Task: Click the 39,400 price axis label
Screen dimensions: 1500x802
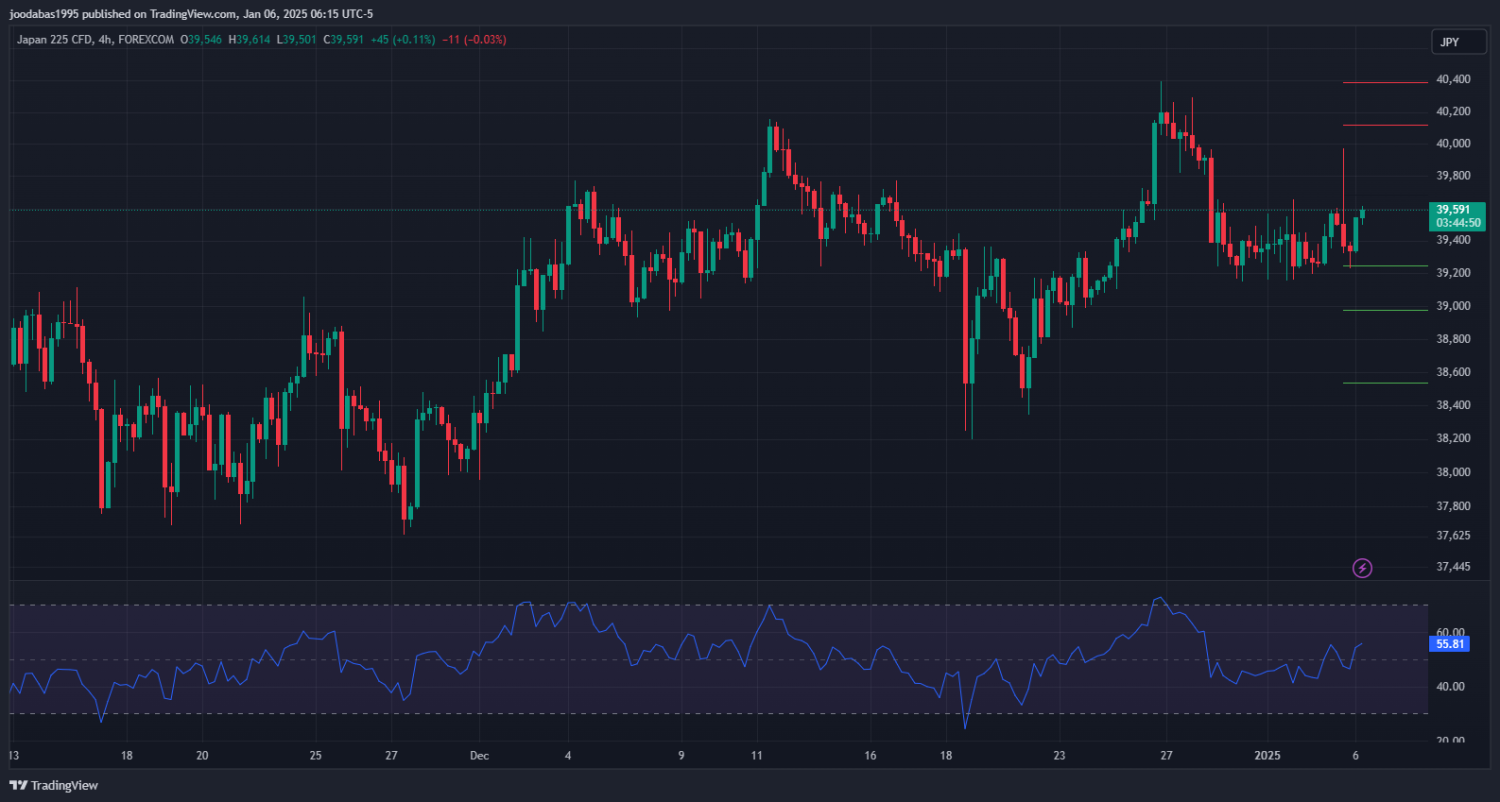Action: pyautogui.click(x=1453, y=241)
